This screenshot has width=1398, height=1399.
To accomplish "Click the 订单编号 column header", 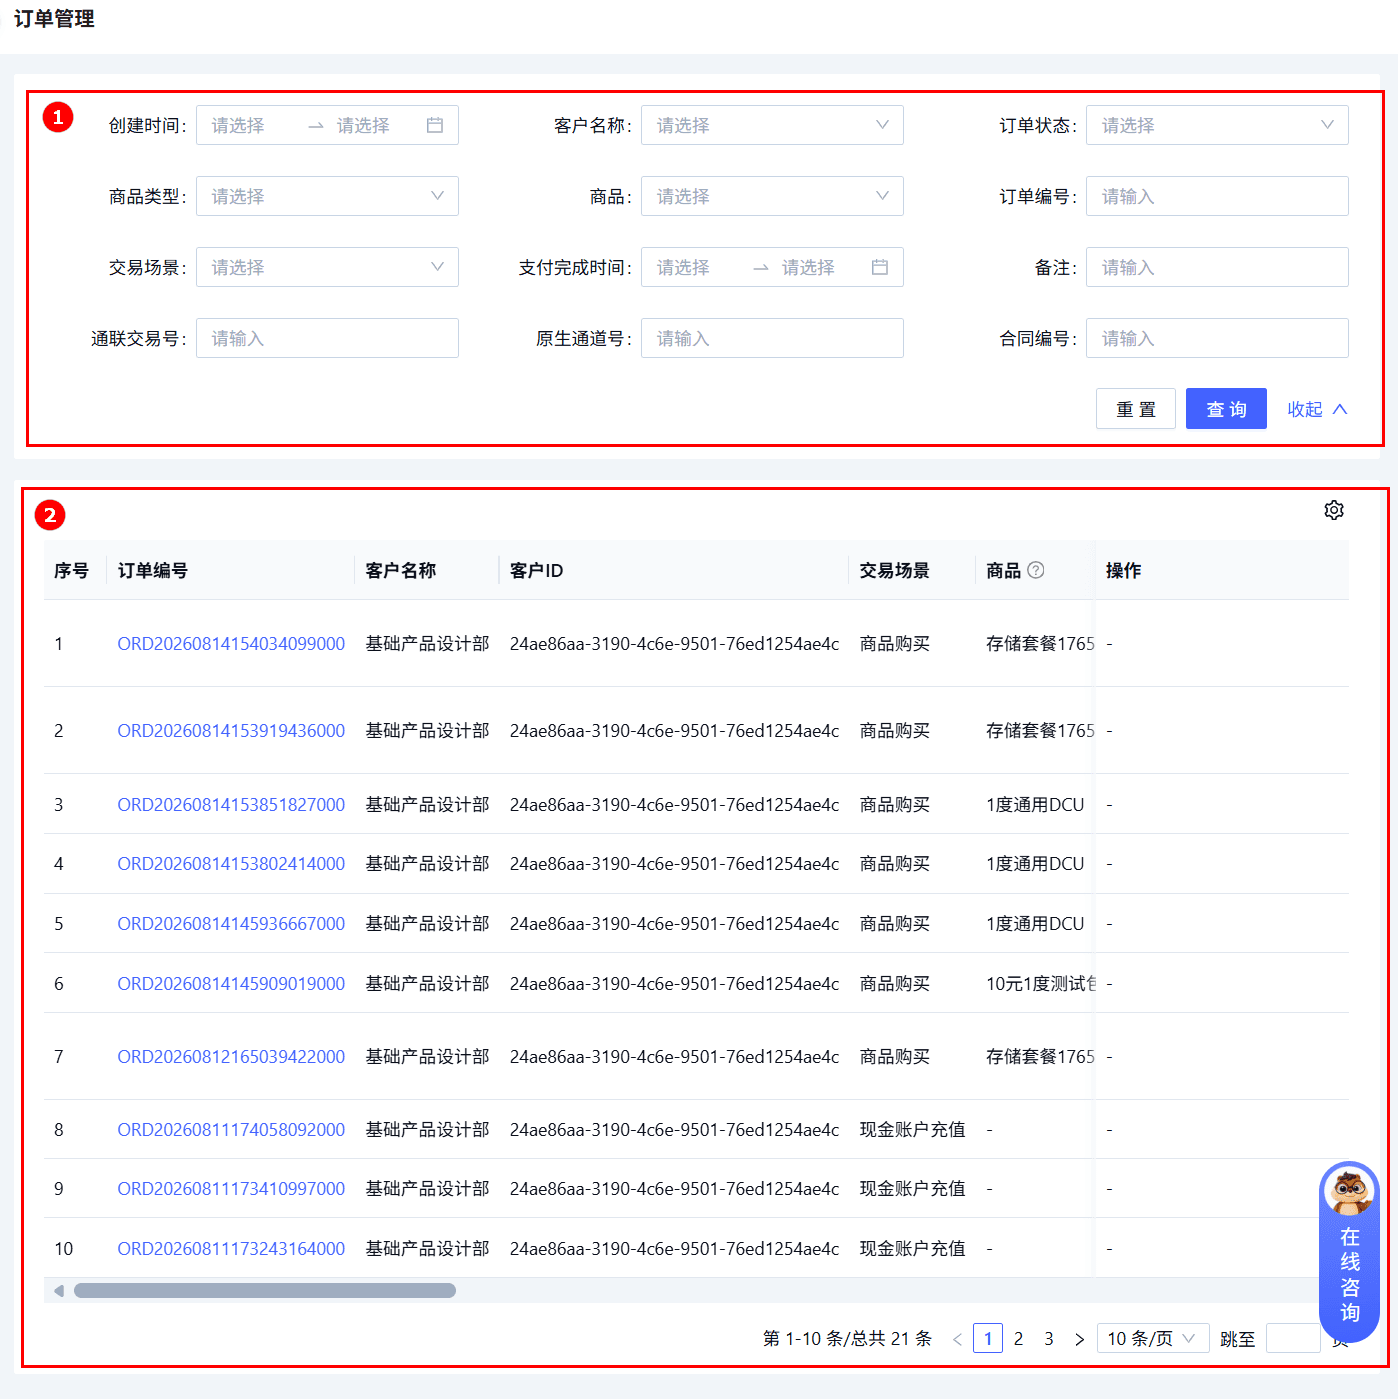I will tap(153, 570).
